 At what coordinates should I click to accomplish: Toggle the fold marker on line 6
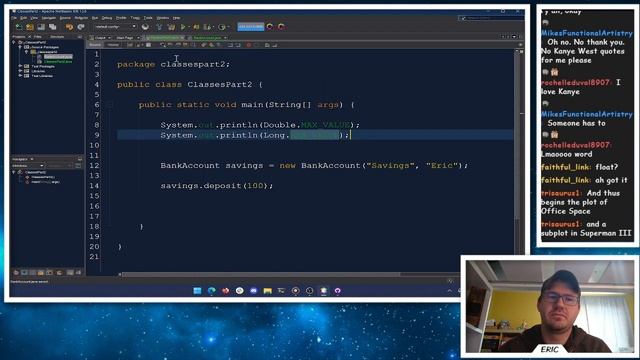pos(109,105)
